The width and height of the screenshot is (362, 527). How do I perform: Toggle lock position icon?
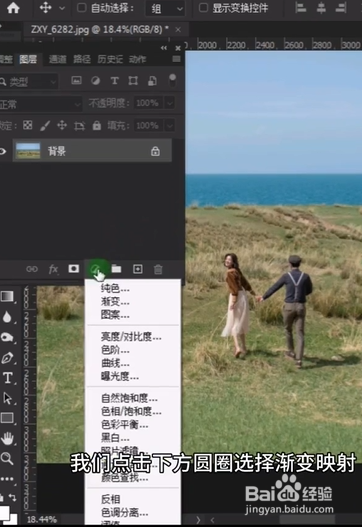pos(62,126)
